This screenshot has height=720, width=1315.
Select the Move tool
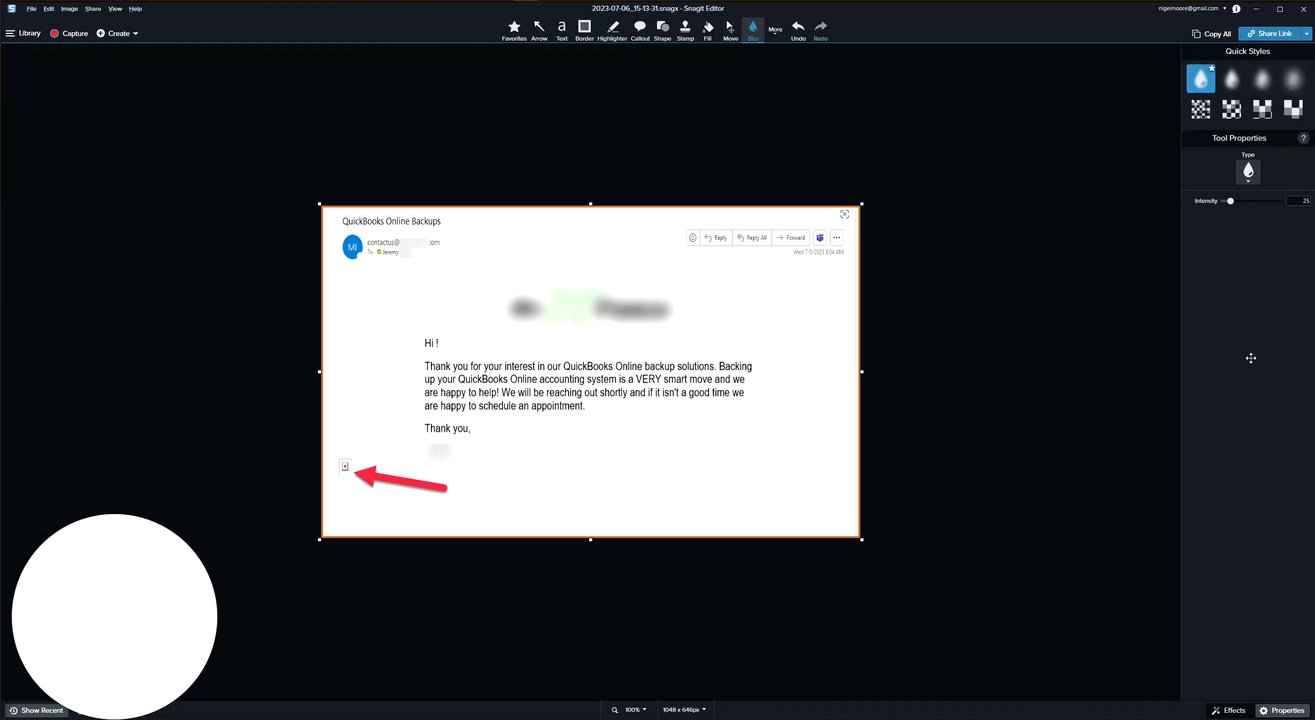click(x=730, y=31)
